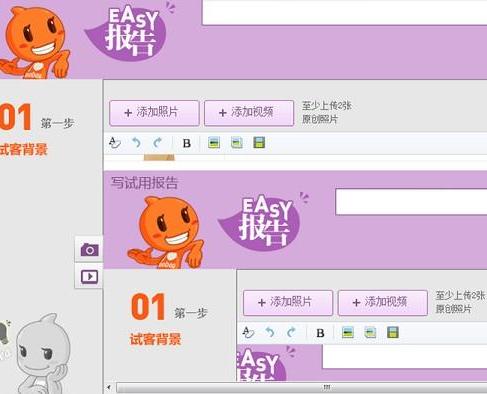Screen dimensions: 487x394
Task: Second image-align icon in upper toolbar
Action: (237, 143)
